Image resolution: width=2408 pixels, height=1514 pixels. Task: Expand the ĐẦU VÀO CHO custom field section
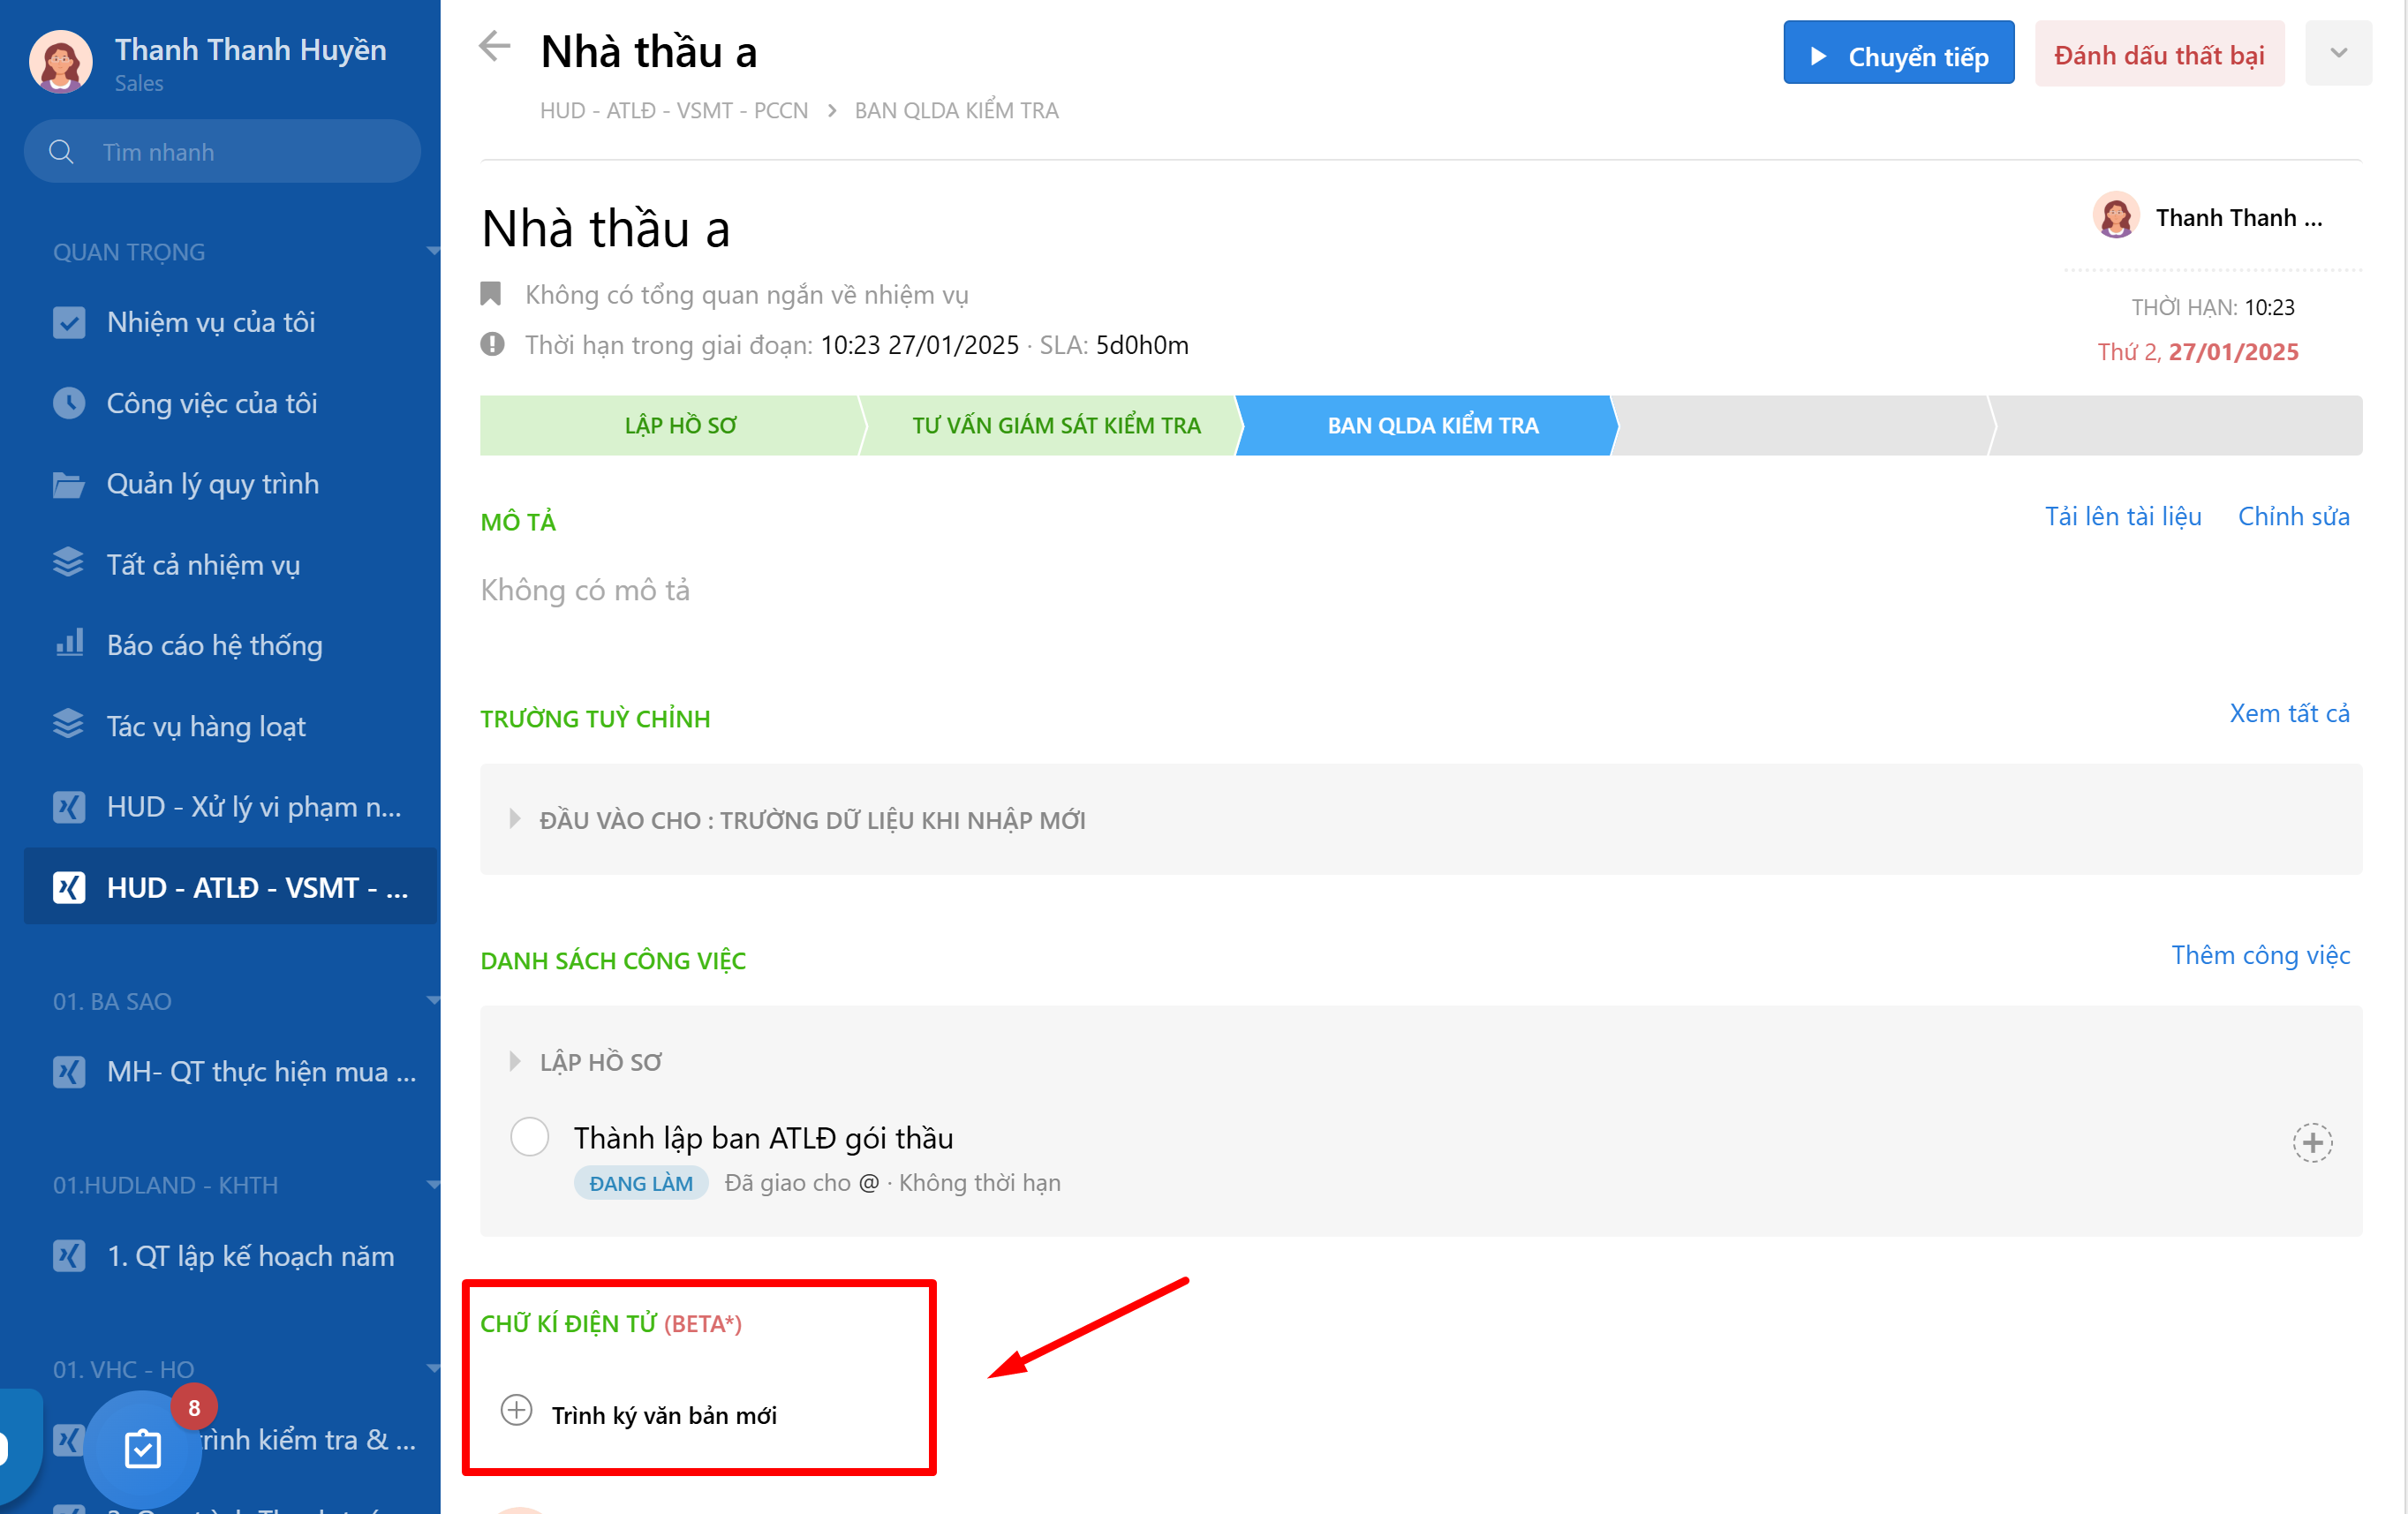515,819
